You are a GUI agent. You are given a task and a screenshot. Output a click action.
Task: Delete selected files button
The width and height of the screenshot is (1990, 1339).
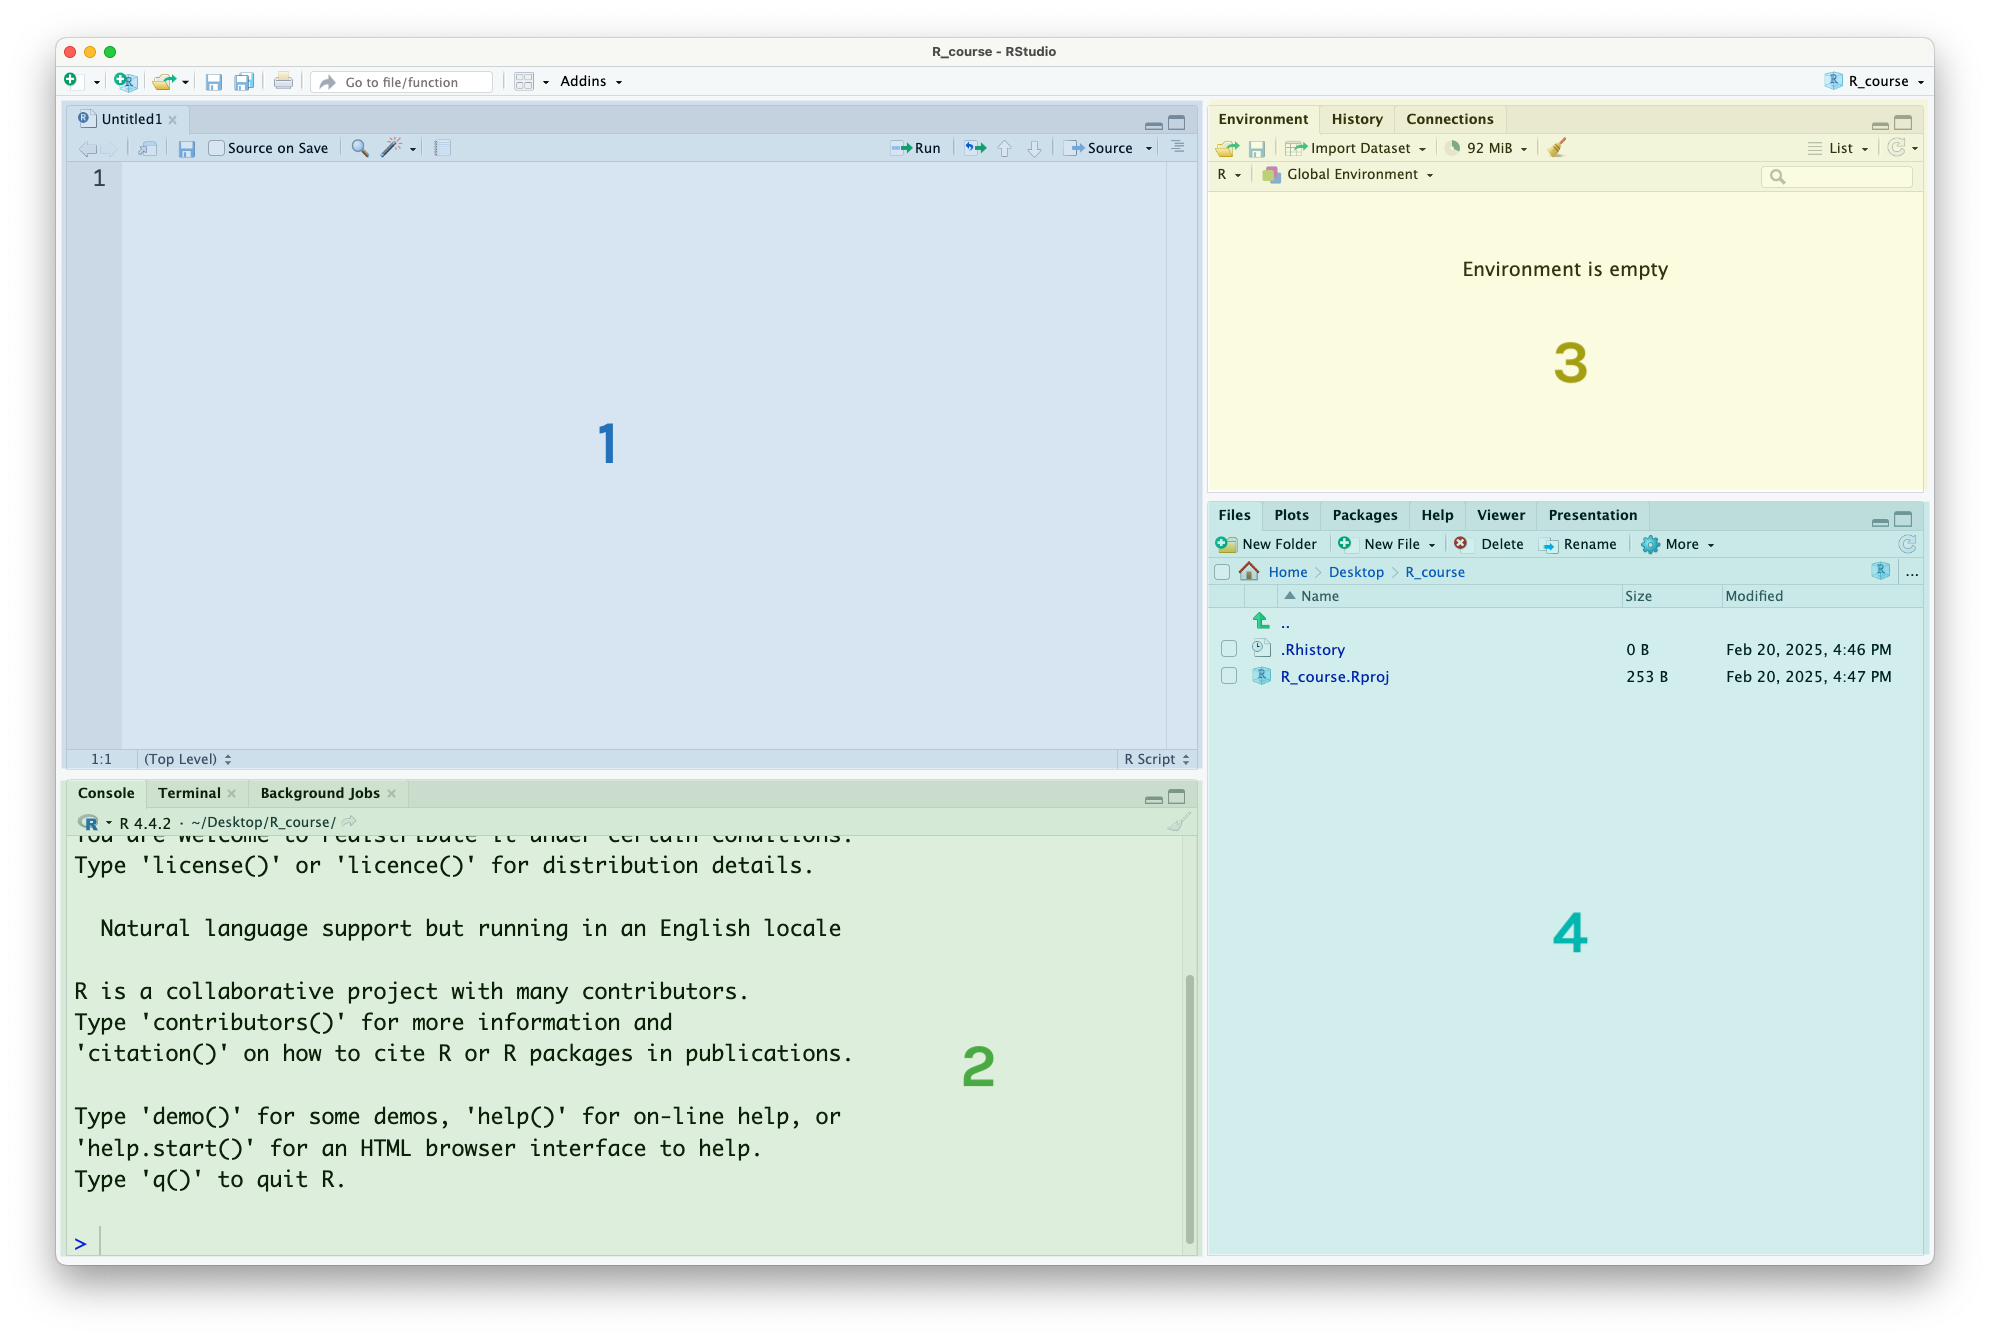pos(1489,544)
